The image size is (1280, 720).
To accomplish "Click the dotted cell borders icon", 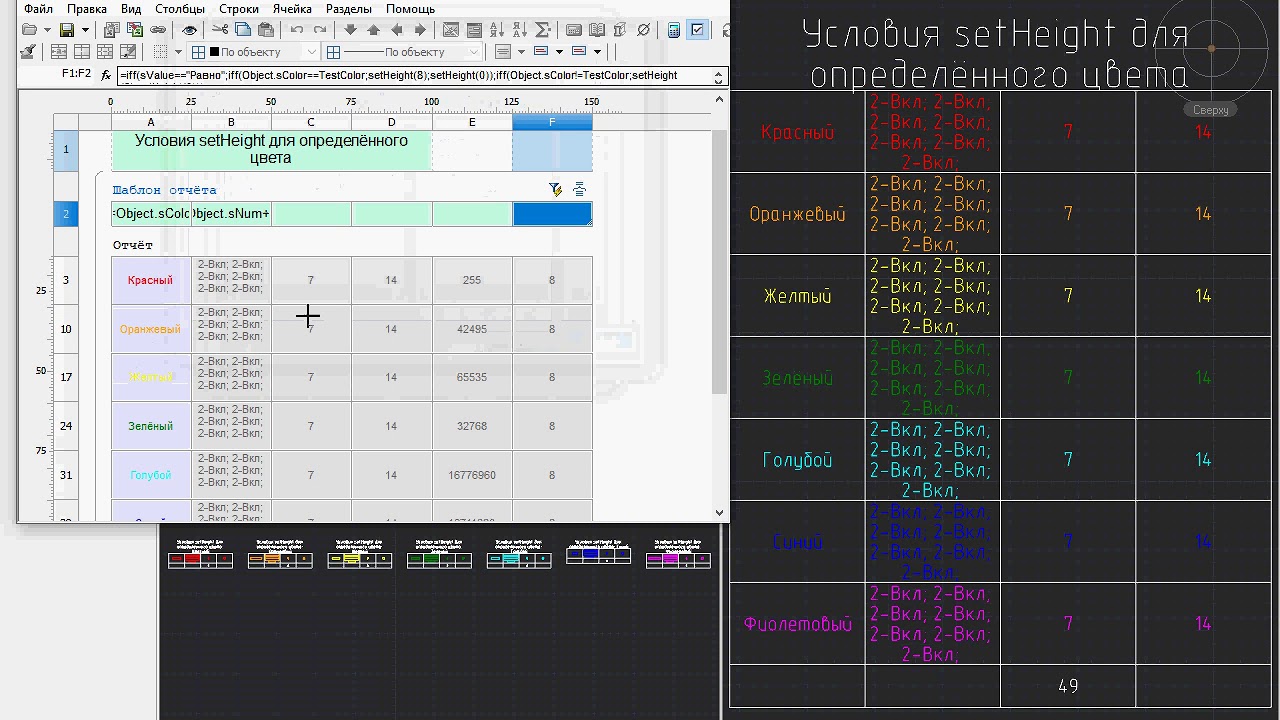I will click(161, 52).
